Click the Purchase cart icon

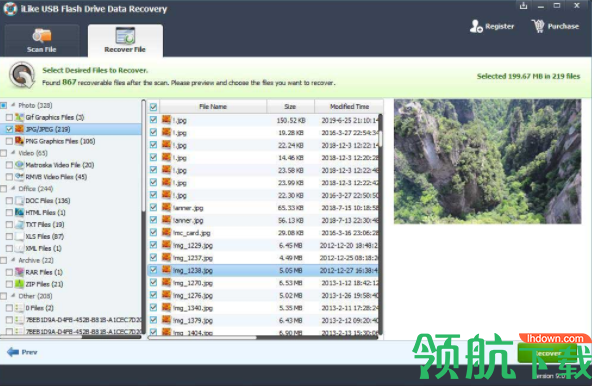[538, 26]
